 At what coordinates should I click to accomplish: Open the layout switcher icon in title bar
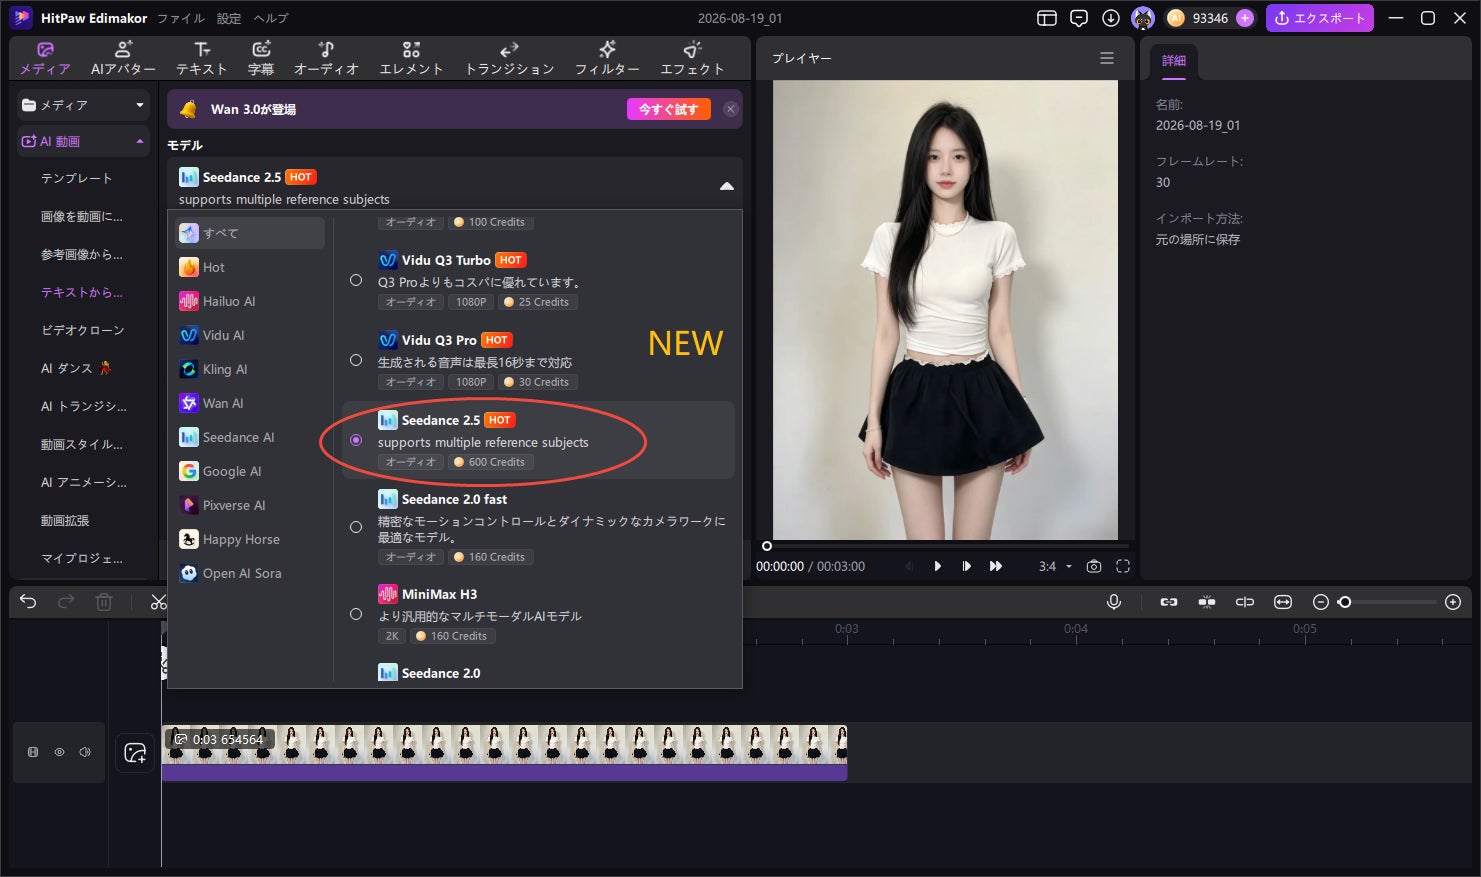[1047, 18]
